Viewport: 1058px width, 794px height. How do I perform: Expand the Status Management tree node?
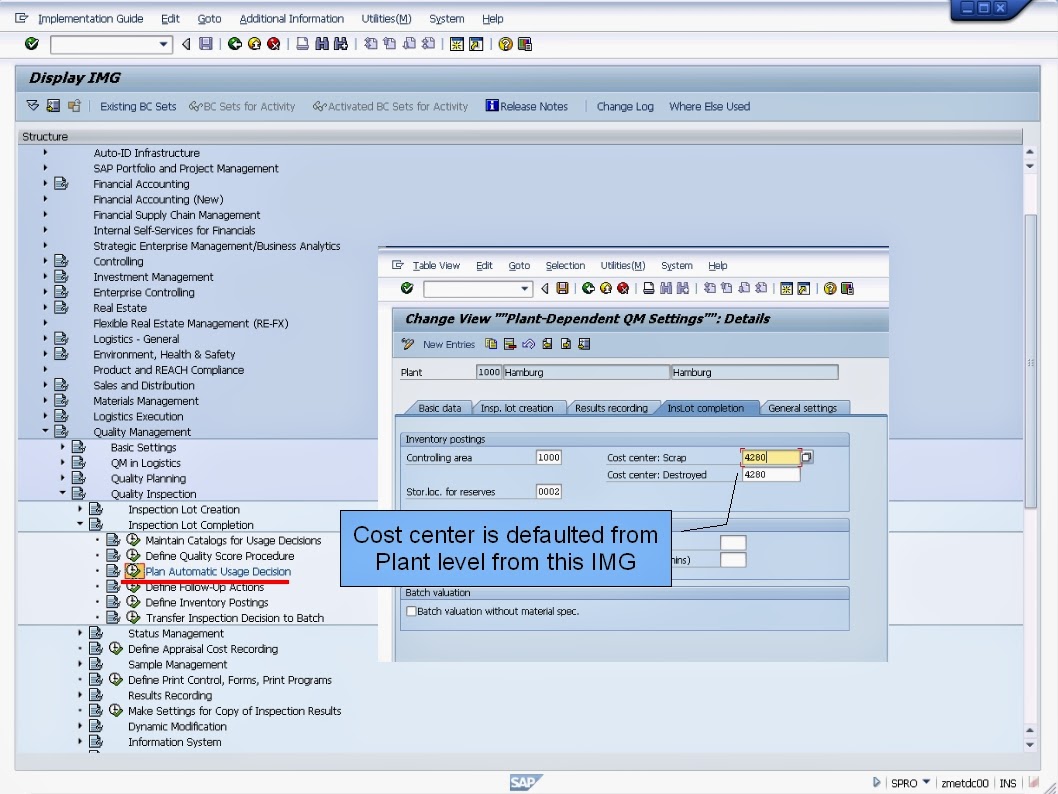pos(82,633)
